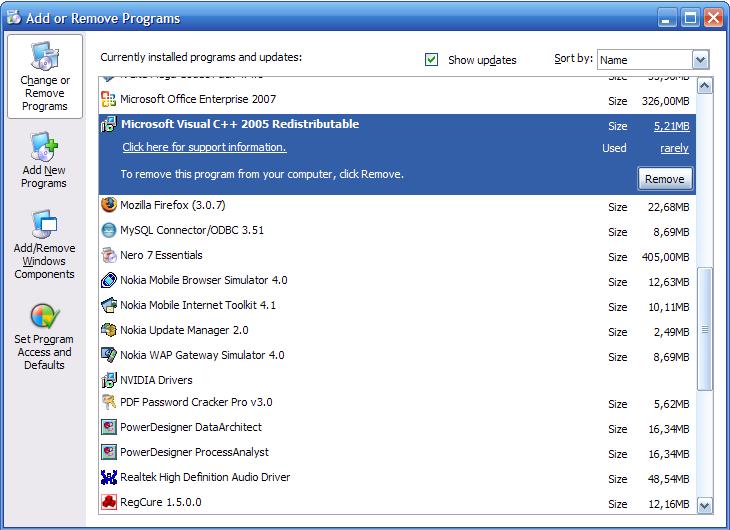The image size is (730, 530).
Task: Select PDF Password Cracker Pro icon
Action: tap(108, 402)
